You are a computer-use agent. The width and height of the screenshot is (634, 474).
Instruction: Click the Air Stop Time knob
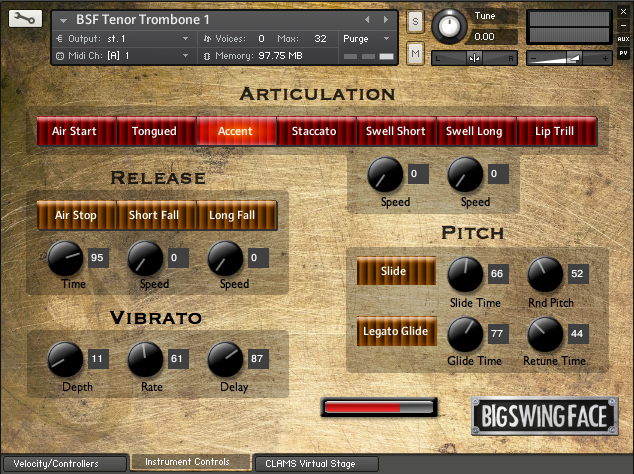65,258
